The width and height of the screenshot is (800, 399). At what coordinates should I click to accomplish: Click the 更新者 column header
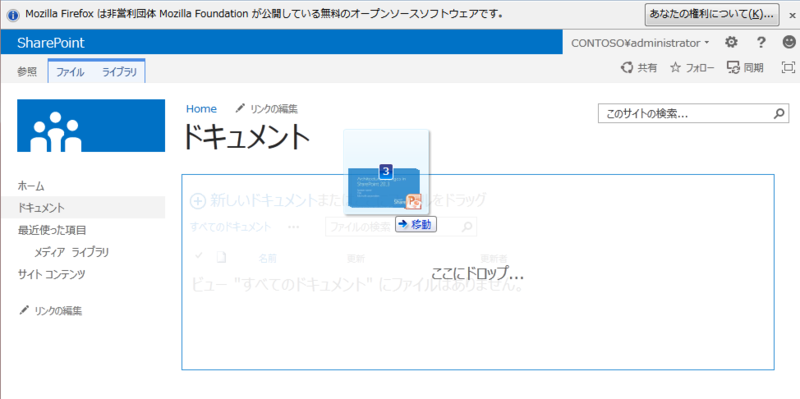click(493, 258)
